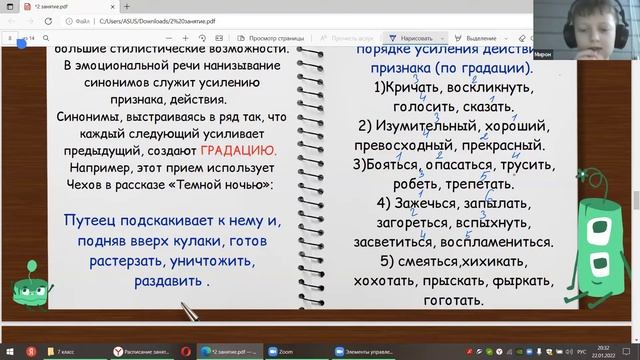Rotate the PDF page
Viewport: 640px width, 360px height.
[x=202, y=38]
